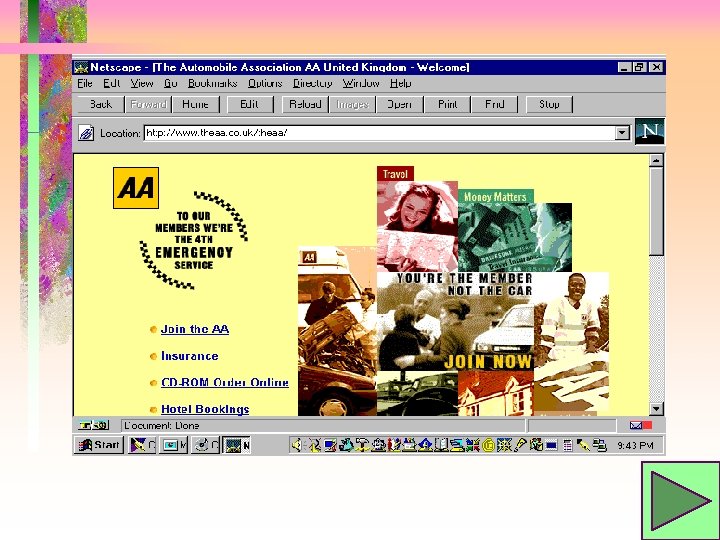The height and width of the screenshot is (540, 720).
Task: Switch to the CD player taskbar button
Action: 205,445
